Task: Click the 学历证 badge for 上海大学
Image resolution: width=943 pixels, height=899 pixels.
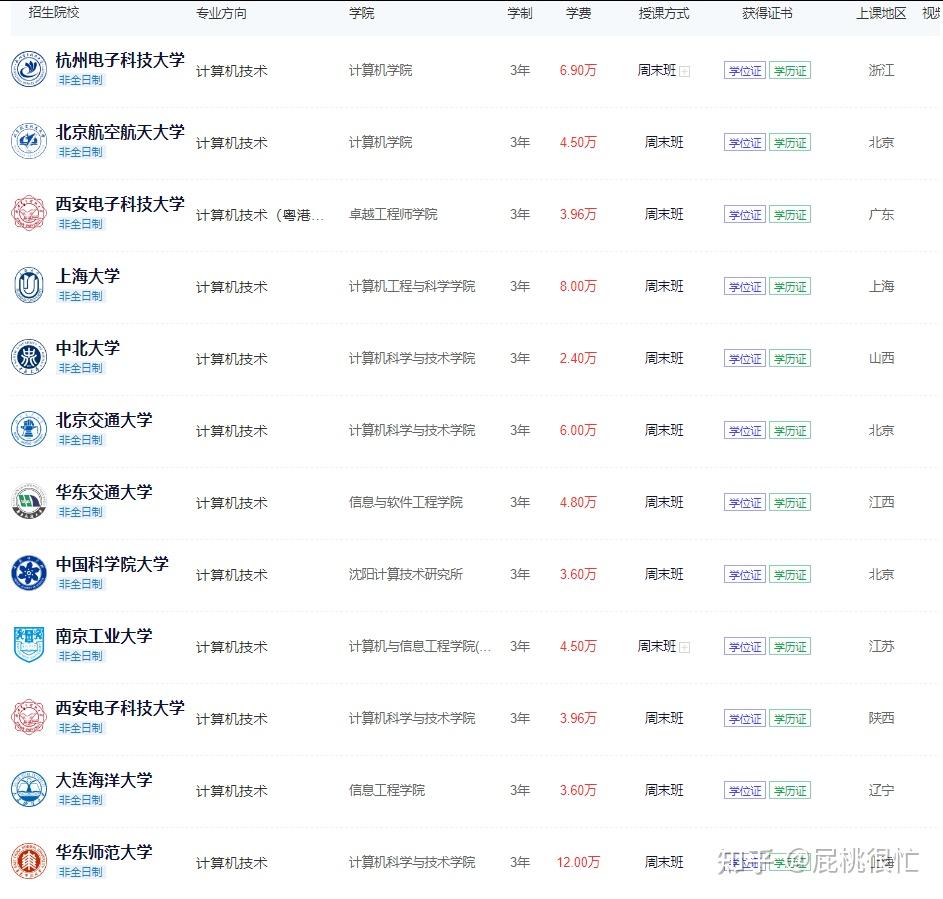Action: click(790, 287)
